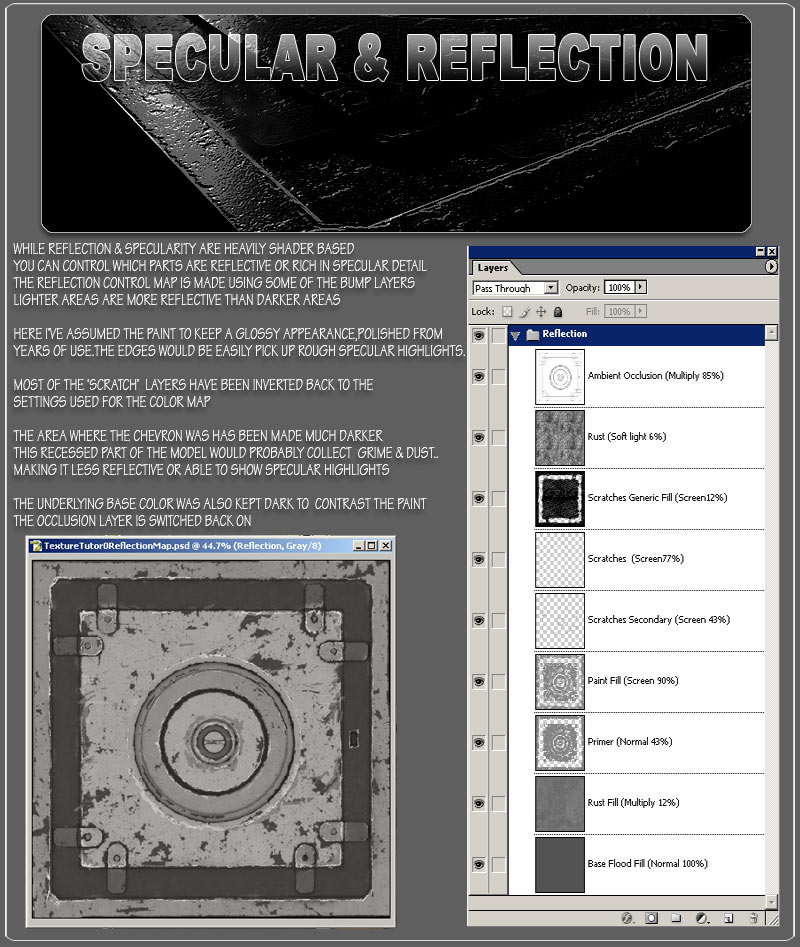800x947 pixels.
Task: Add a layer style with the fx icon
Action: [x=628, y=918]
